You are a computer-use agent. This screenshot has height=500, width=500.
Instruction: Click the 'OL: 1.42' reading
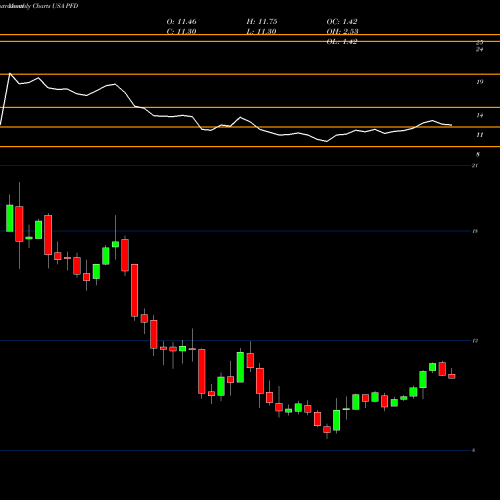pyautogui.click(x=342, y=41)
